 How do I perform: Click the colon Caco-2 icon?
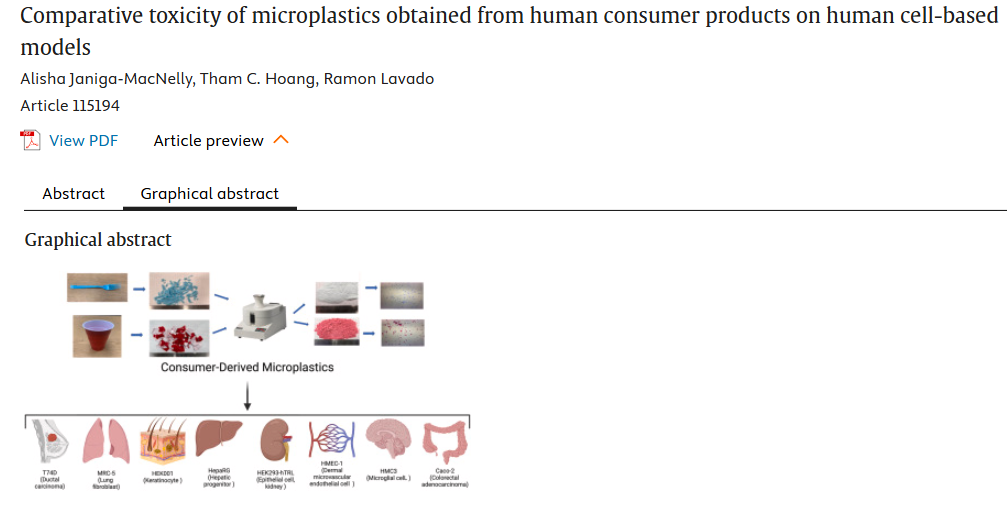tap(443, 441)
